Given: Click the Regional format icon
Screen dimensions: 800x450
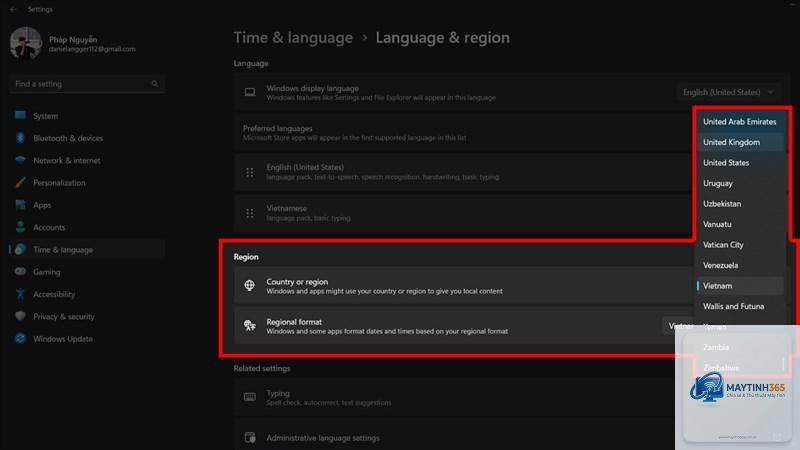Looking at the screenshot, I should point(249,326).
